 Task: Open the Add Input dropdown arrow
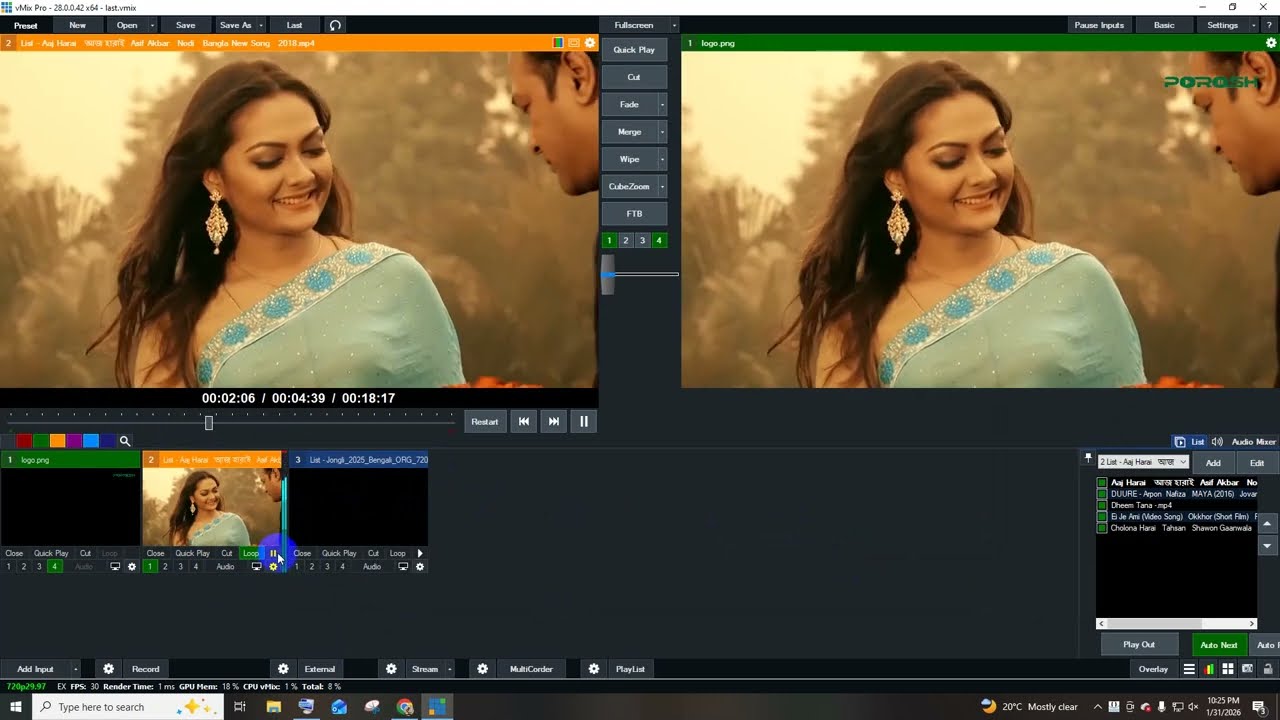pyautogui.click(x=75, y=669)
